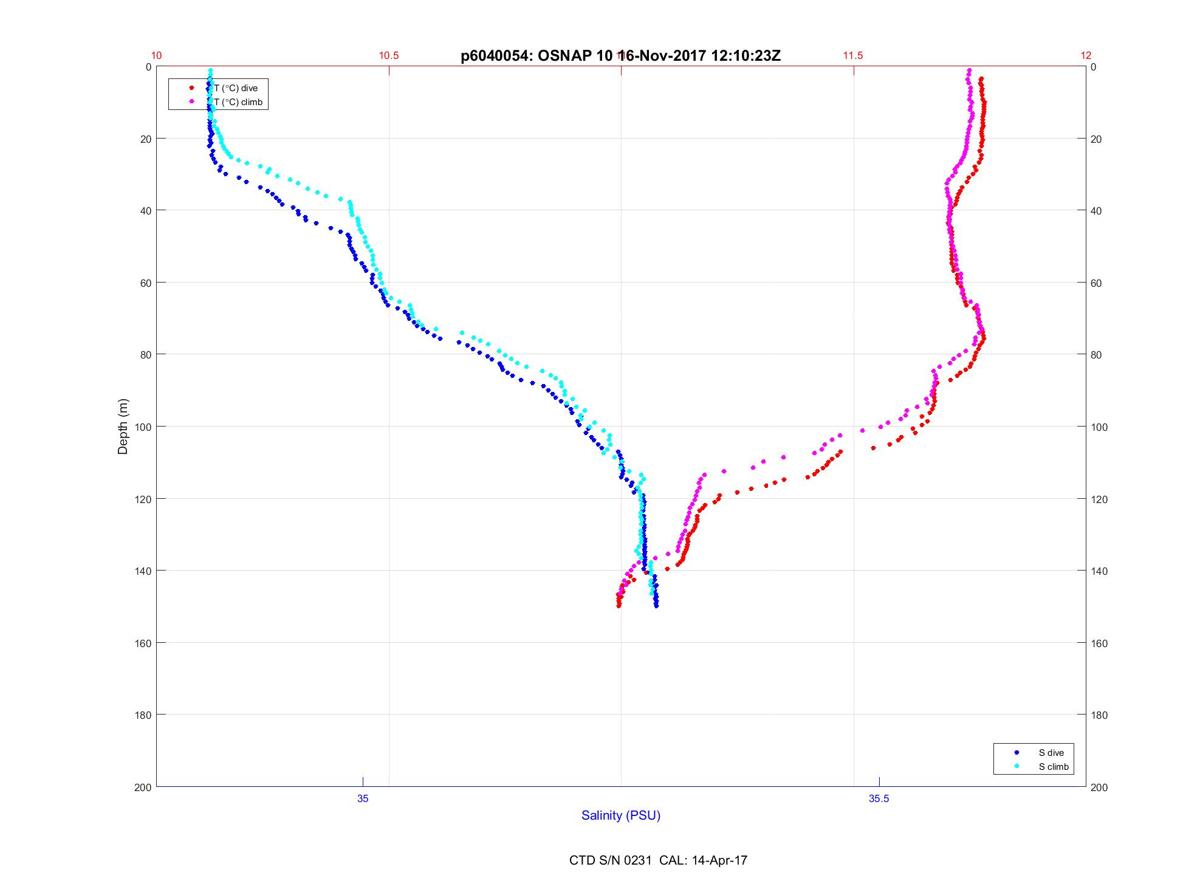Click depth tick 100 on left axis

(142, 427)
